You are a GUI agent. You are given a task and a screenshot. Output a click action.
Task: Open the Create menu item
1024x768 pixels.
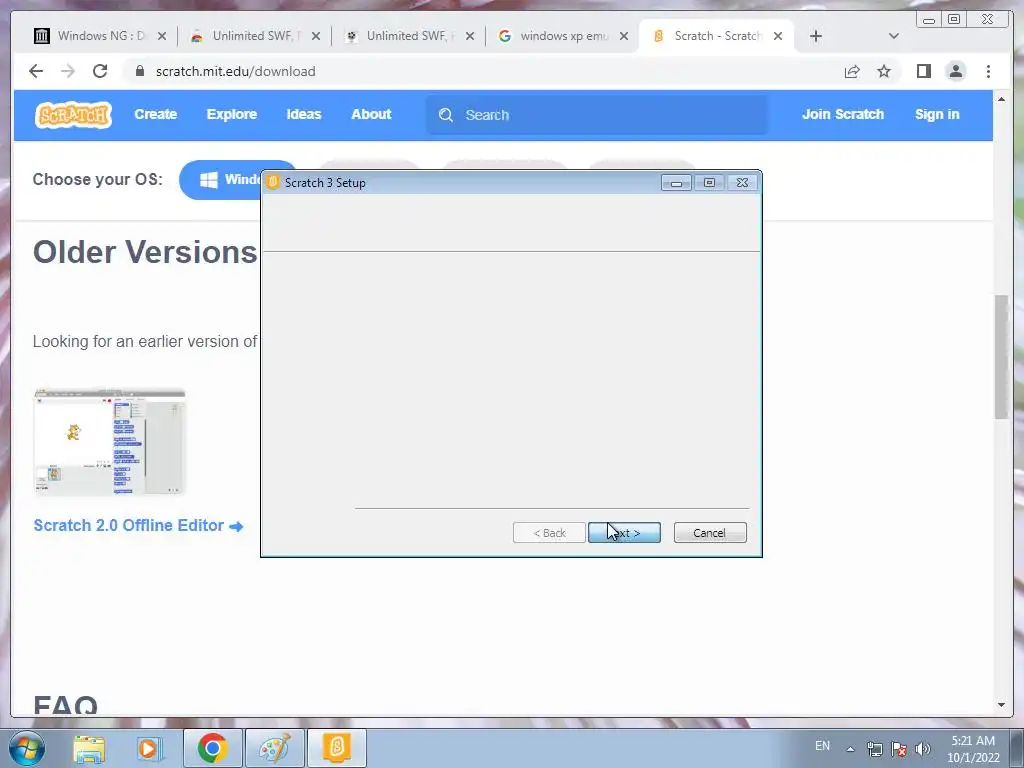(x=155, y=114)
